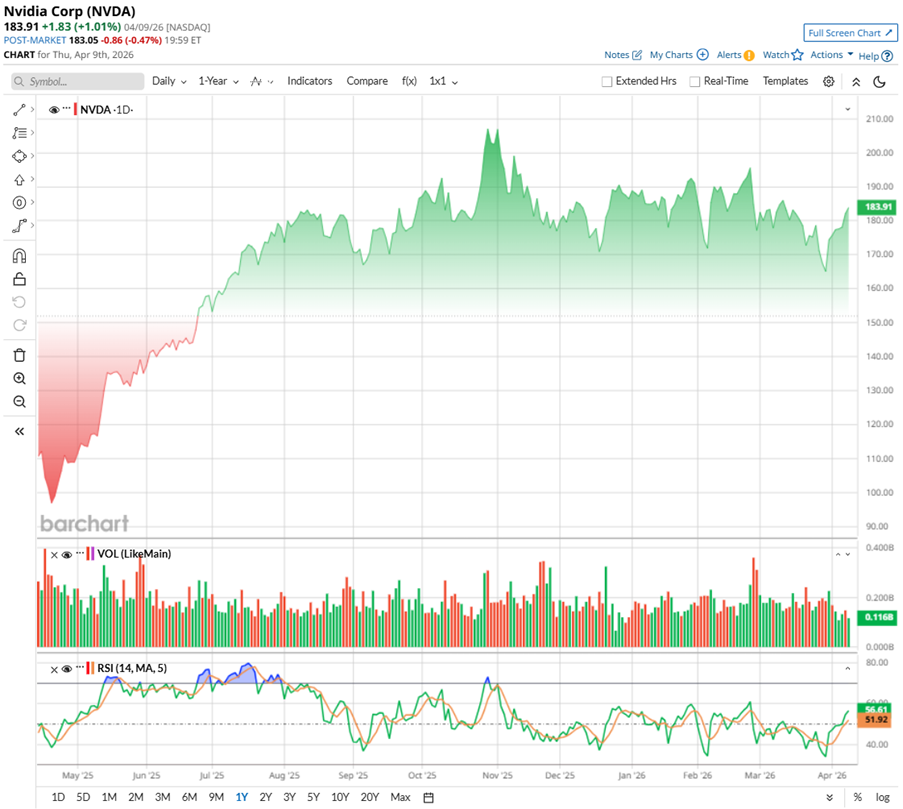Open the Notes link
903x809 pixels.
(x=623, y=55)
